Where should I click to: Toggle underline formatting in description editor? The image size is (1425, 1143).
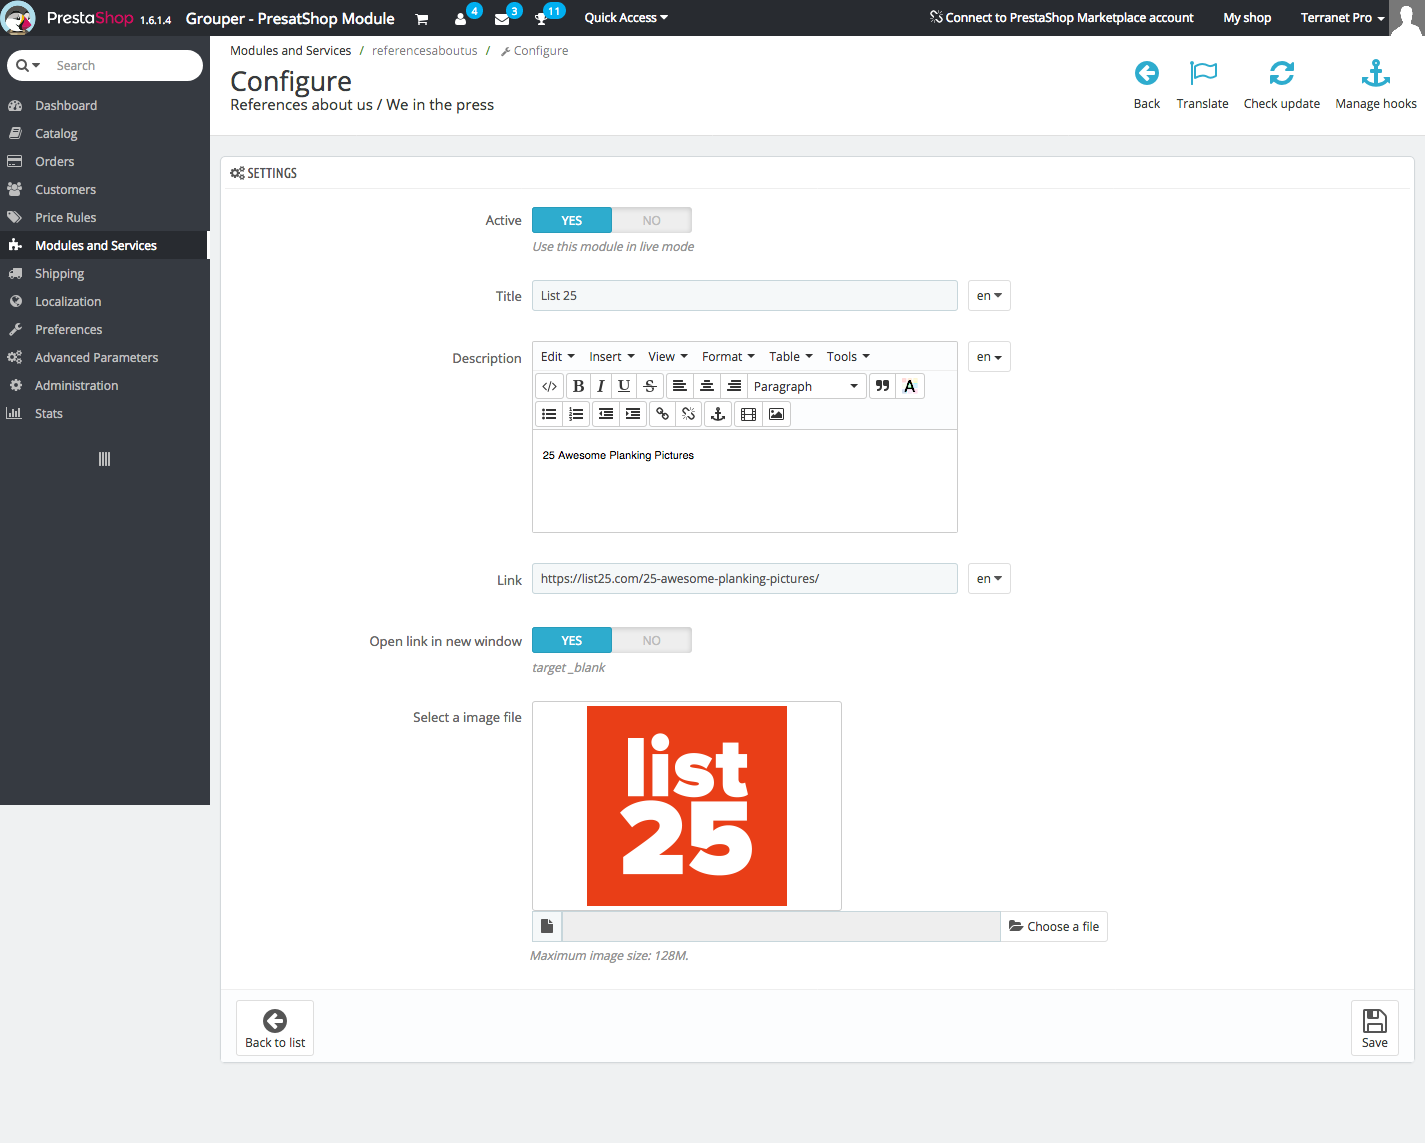click(x=624, y=386)
